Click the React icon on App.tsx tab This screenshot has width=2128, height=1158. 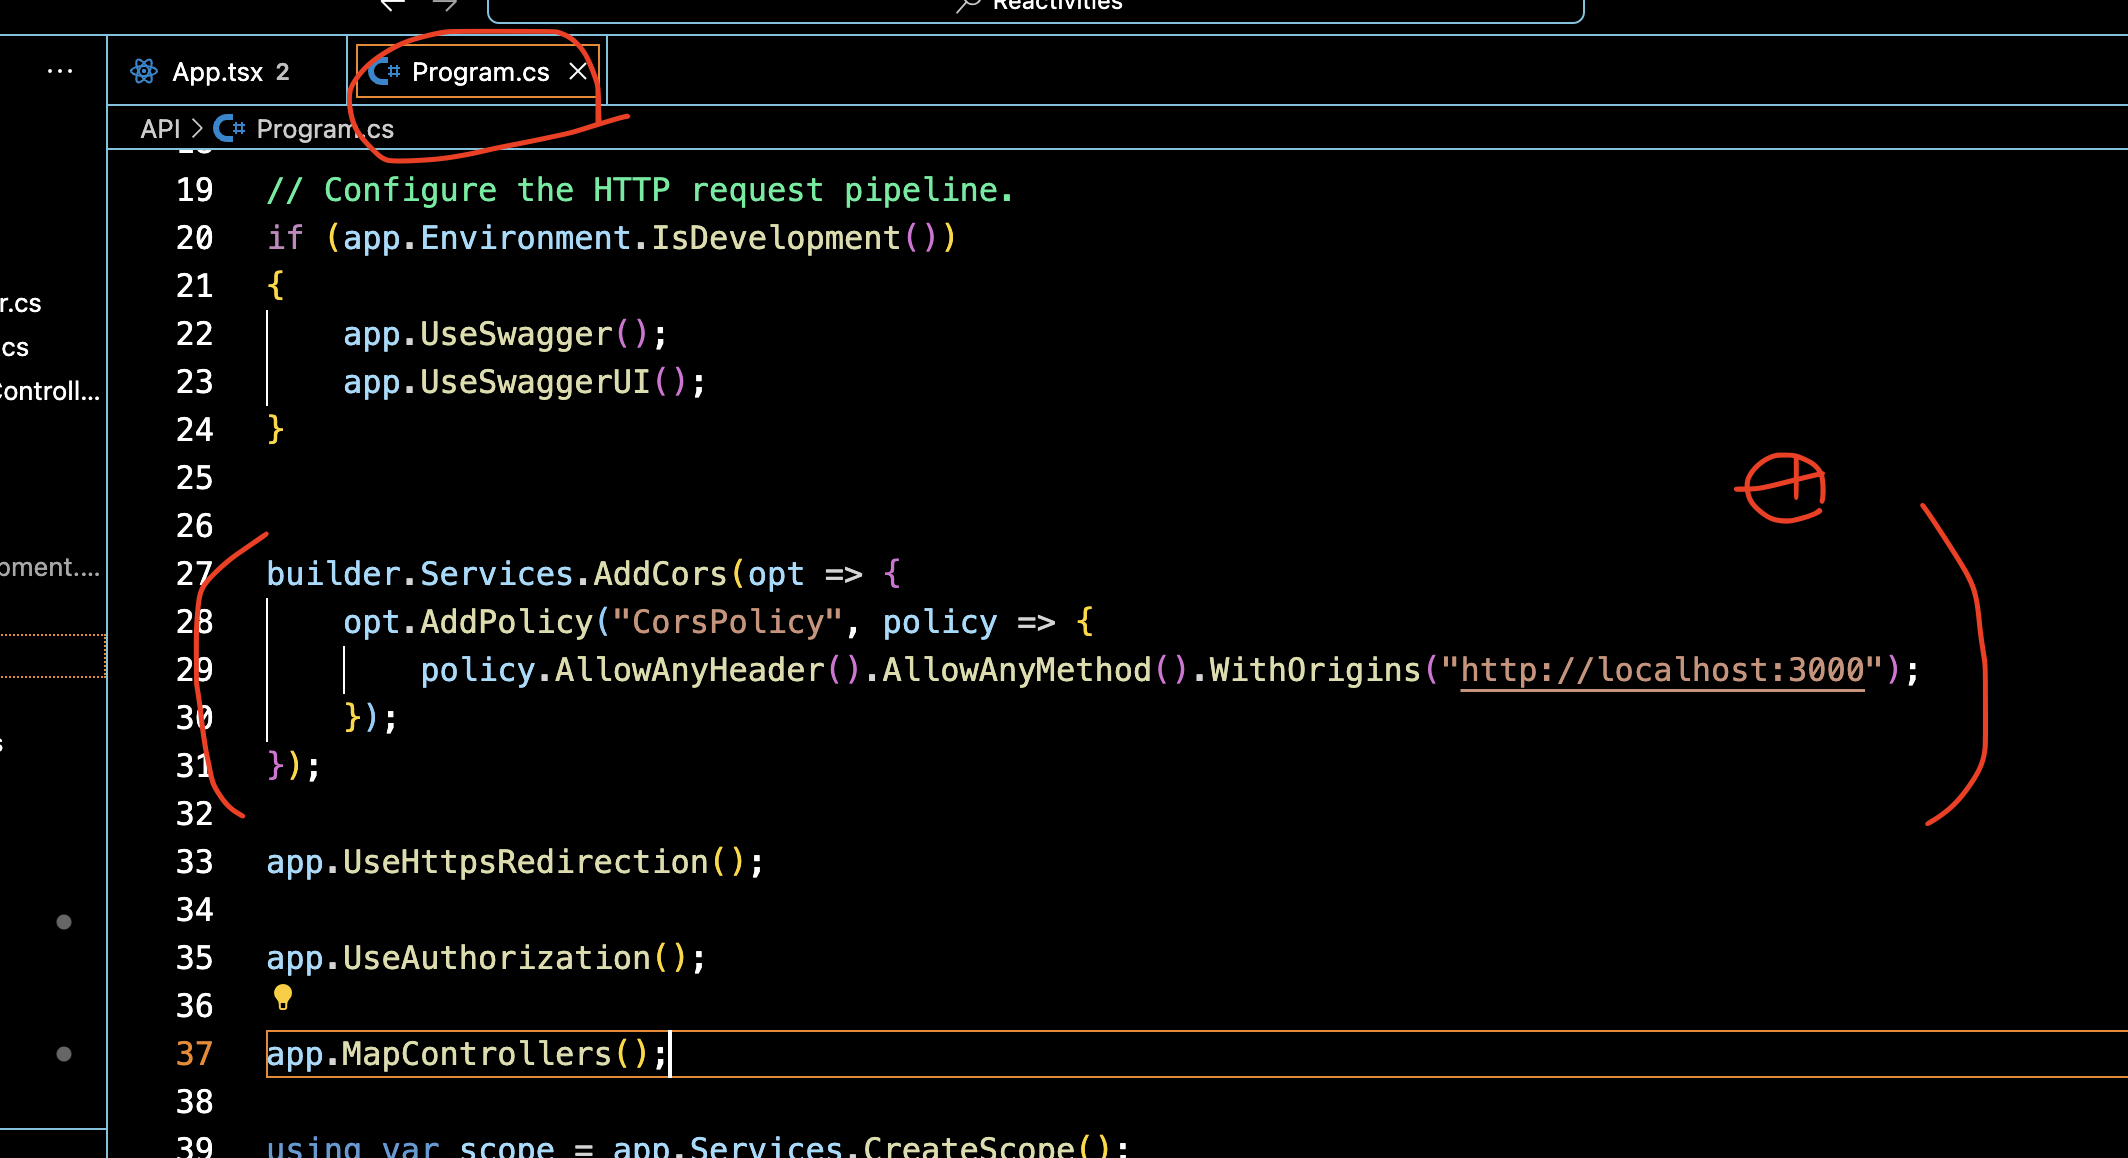click(144, 72)
